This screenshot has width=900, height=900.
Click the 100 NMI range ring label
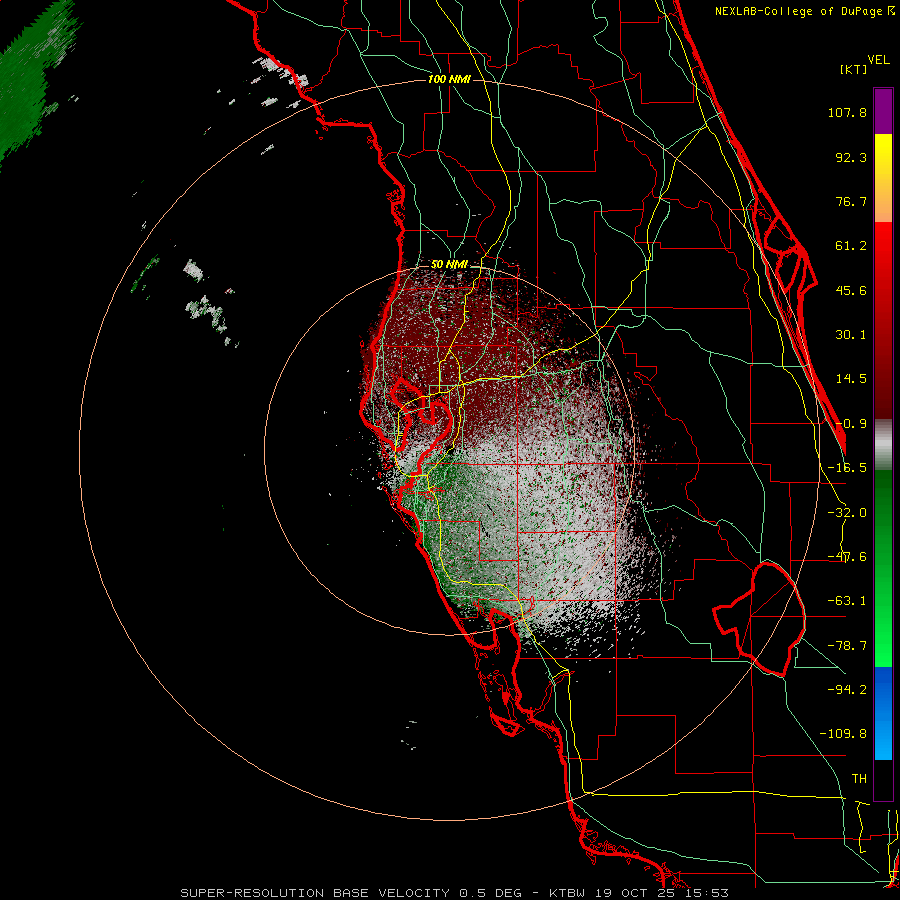449,79
